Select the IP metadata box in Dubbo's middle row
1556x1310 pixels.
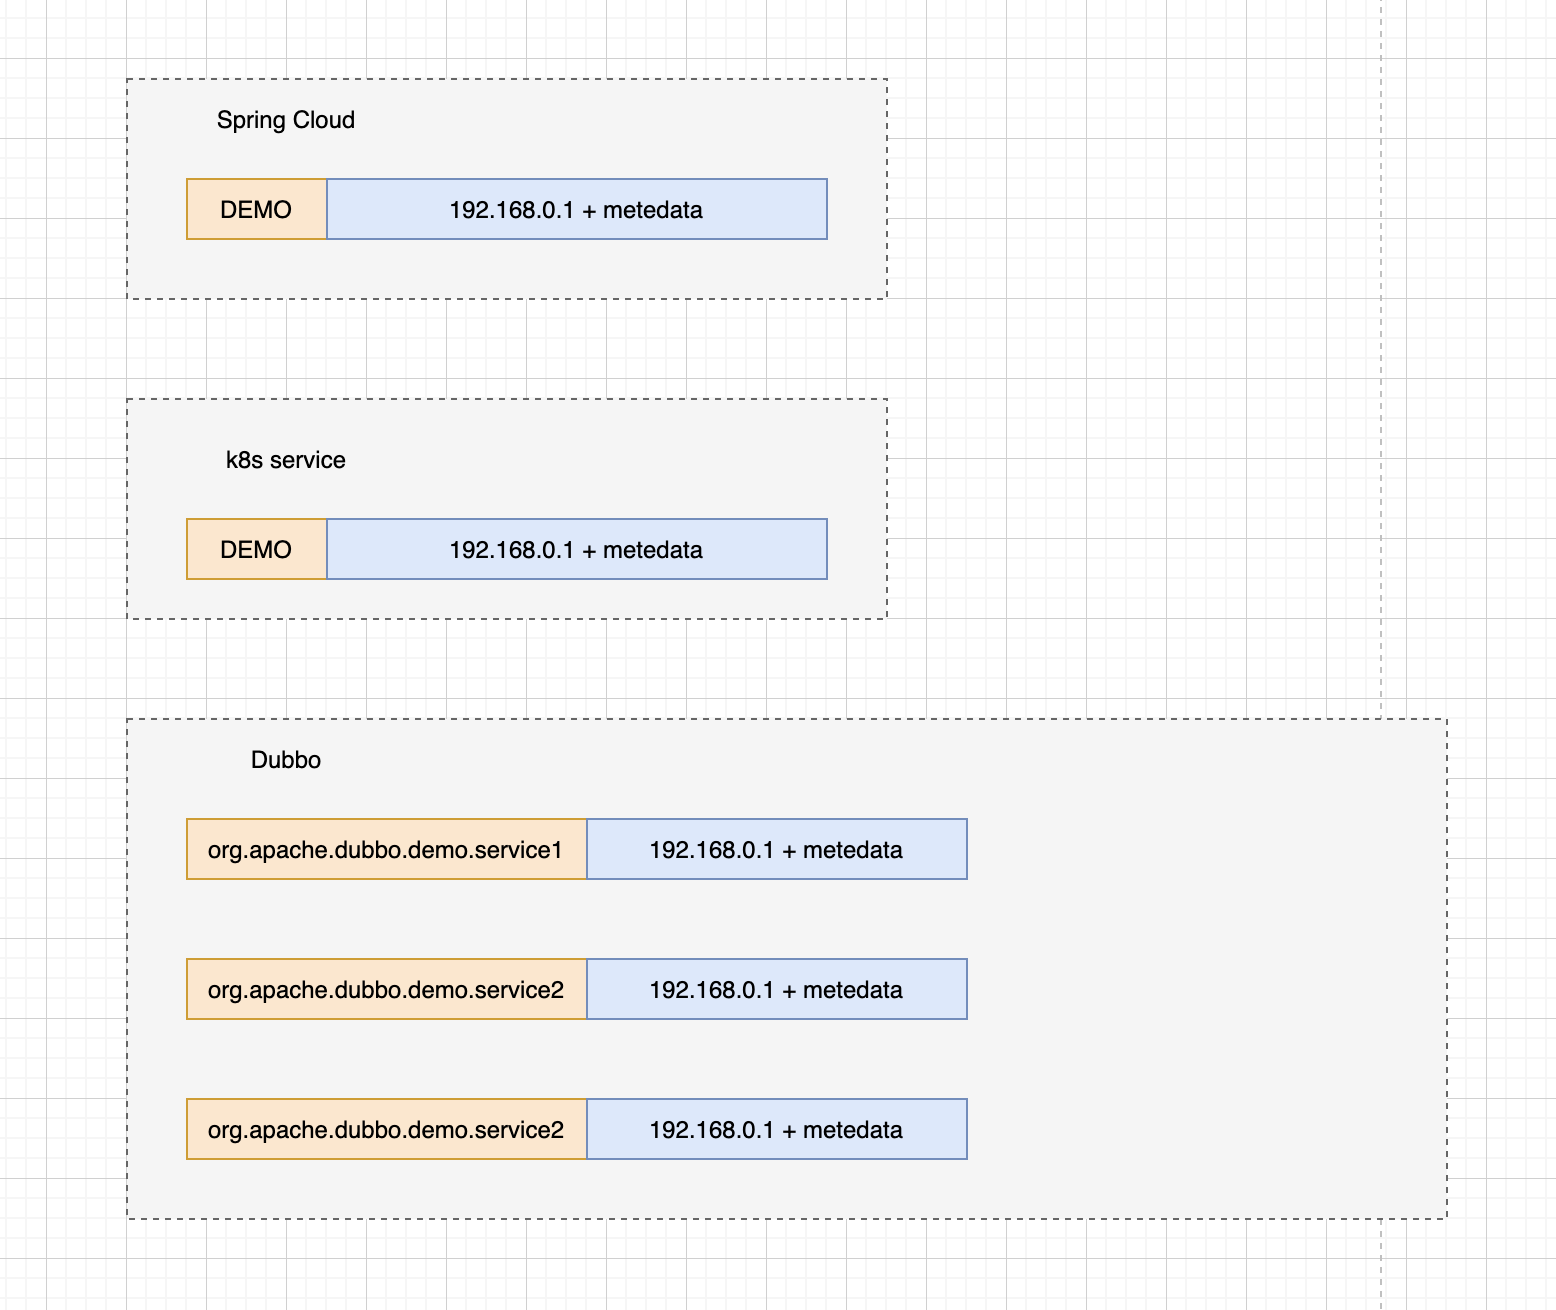pos(776,990)
